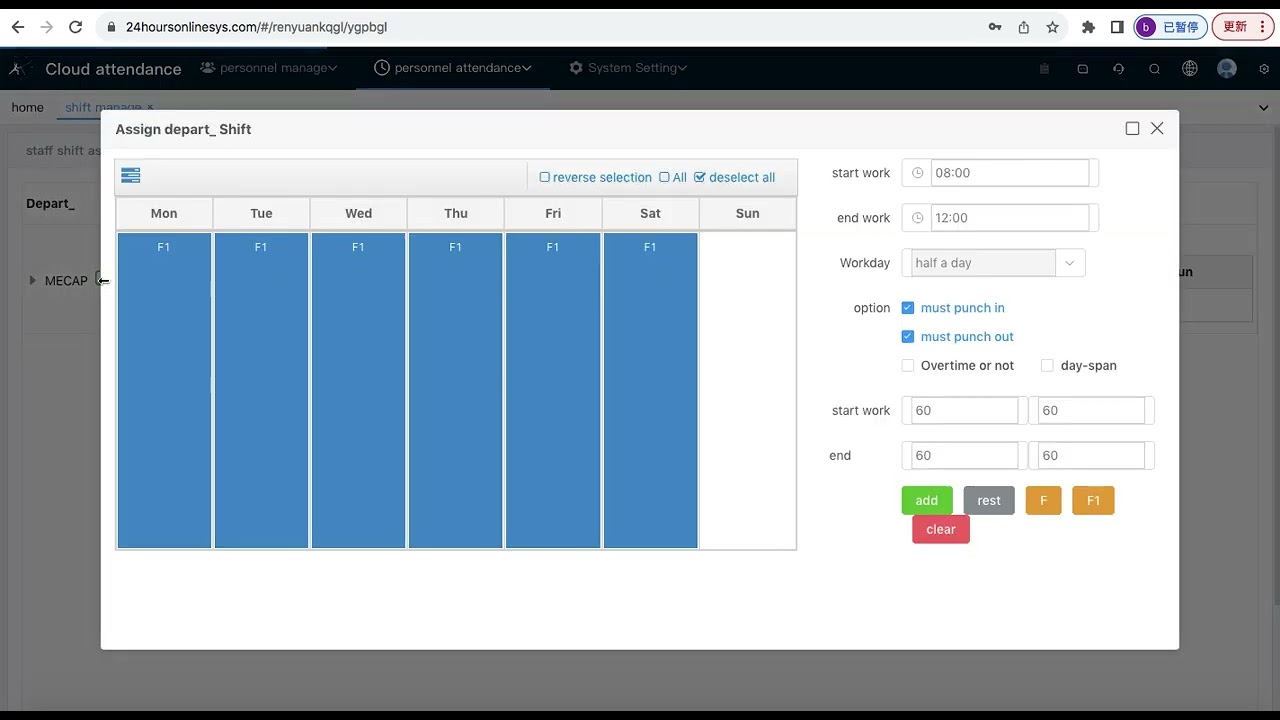The width and height of the screenshot is (1280, 720).
Task: Open the browser extensions puzzle icon
Action: (1089, 27)
